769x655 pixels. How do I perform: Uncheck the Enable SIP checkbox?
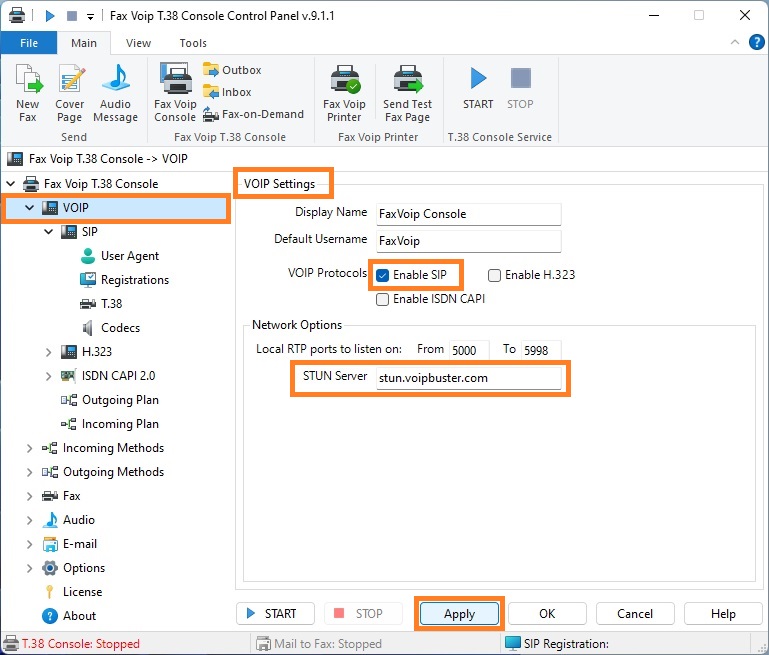coord(383,276)
